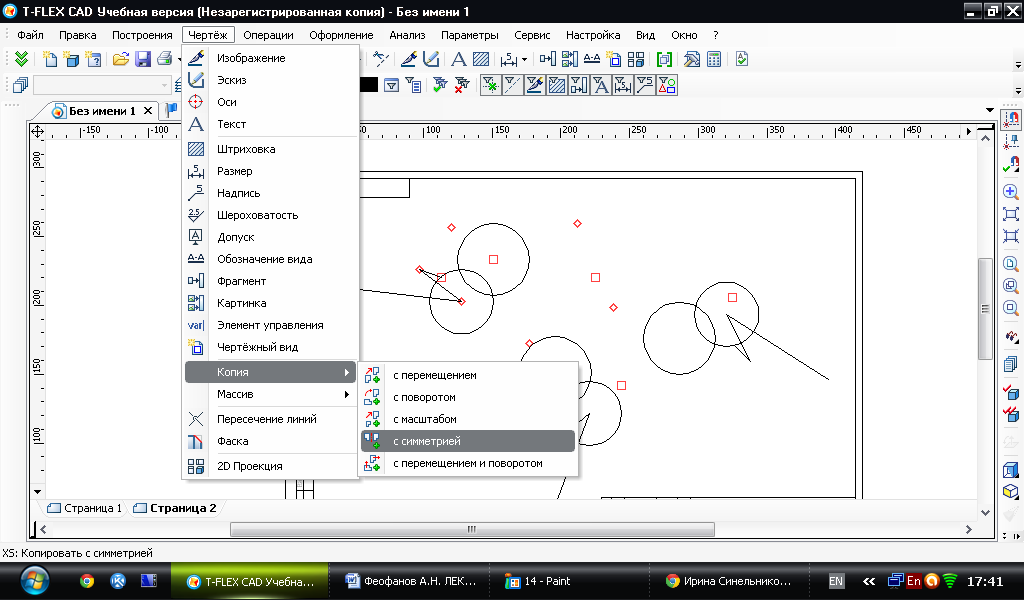Toggle hatch selection filter
This screenshot has width=1024, height=600.
pos(557,85)
